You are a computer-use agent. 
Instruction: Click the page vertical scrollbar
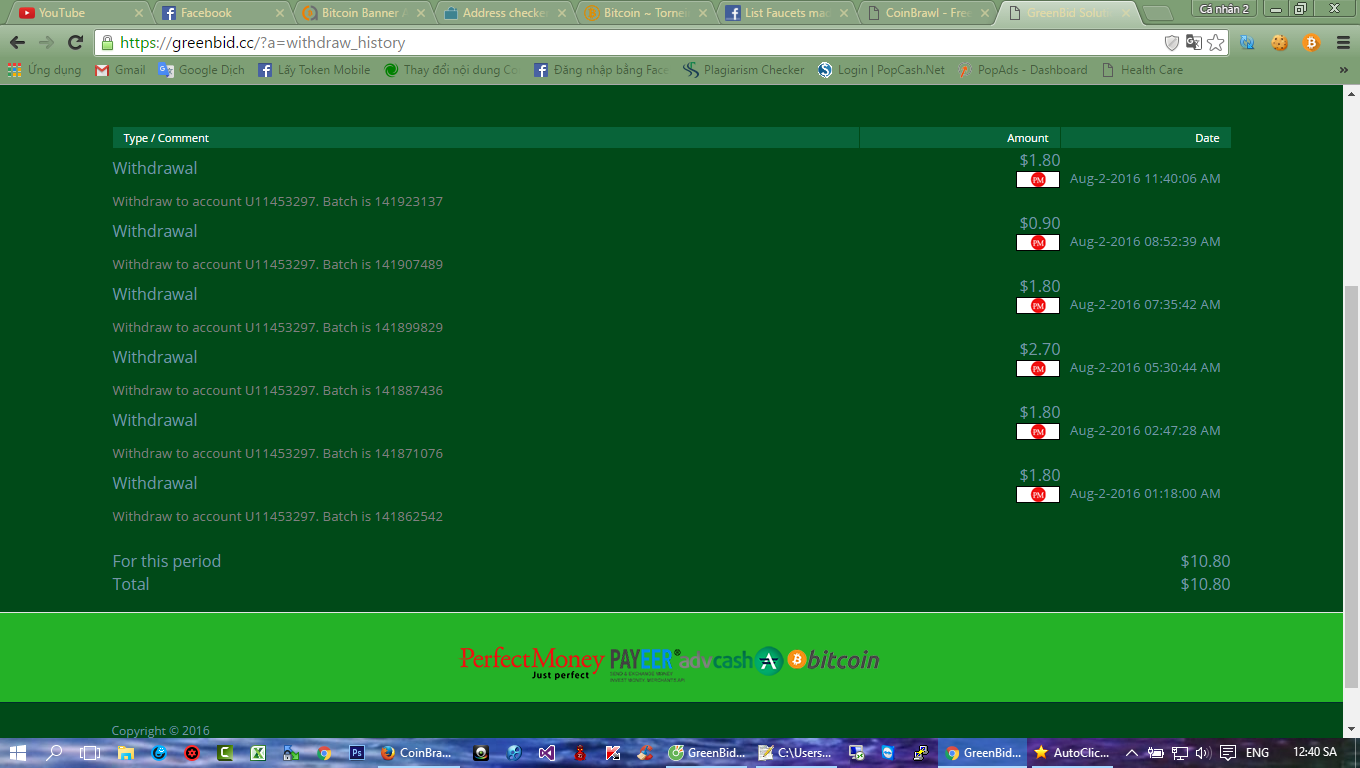(1351, 487)
